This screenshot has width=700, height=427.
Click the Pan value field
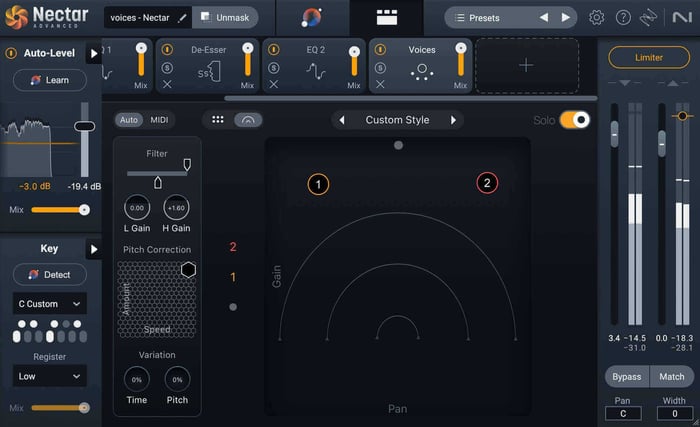point(623,414)
